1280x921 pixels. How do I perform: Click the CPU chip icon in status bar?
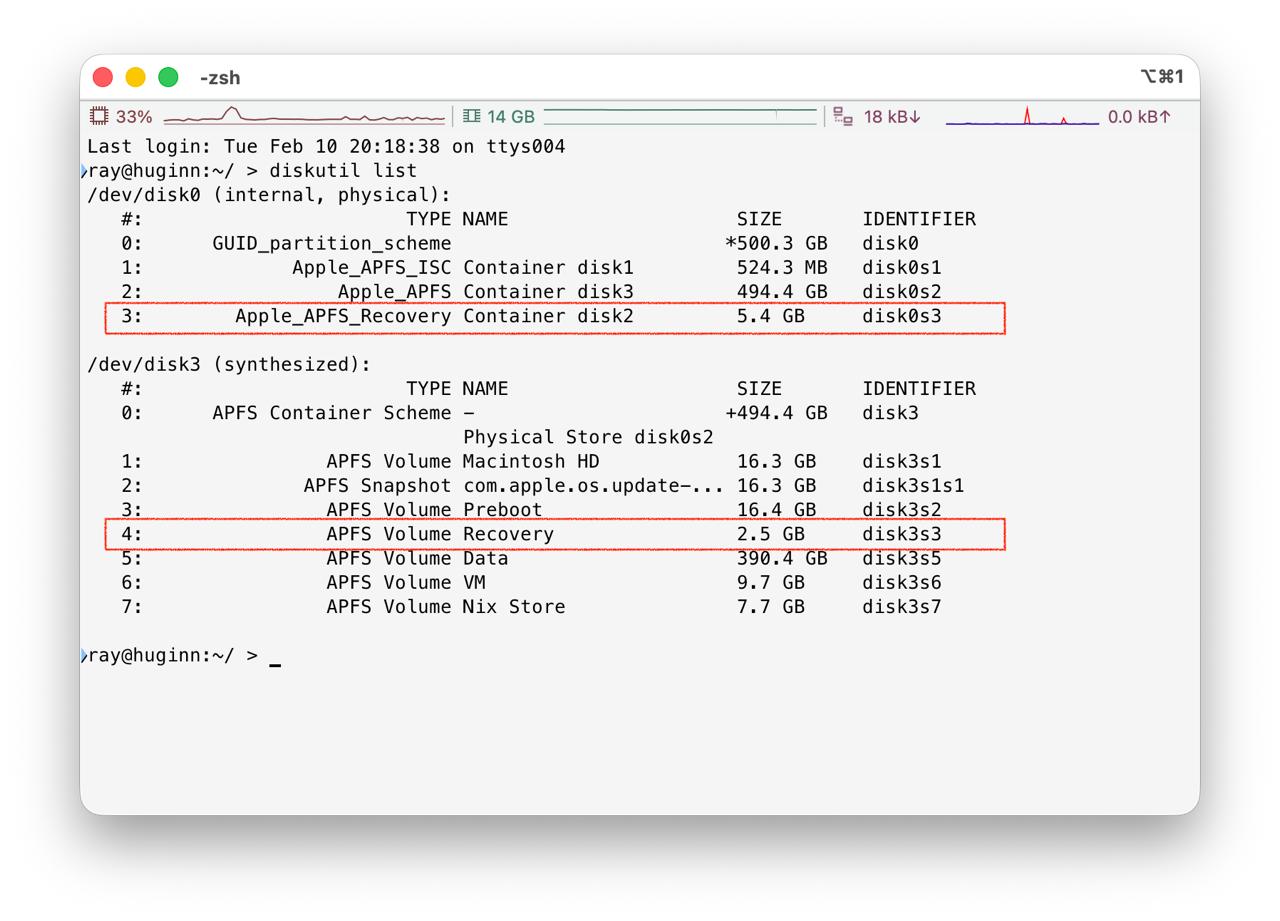click(x=99, y=117)
